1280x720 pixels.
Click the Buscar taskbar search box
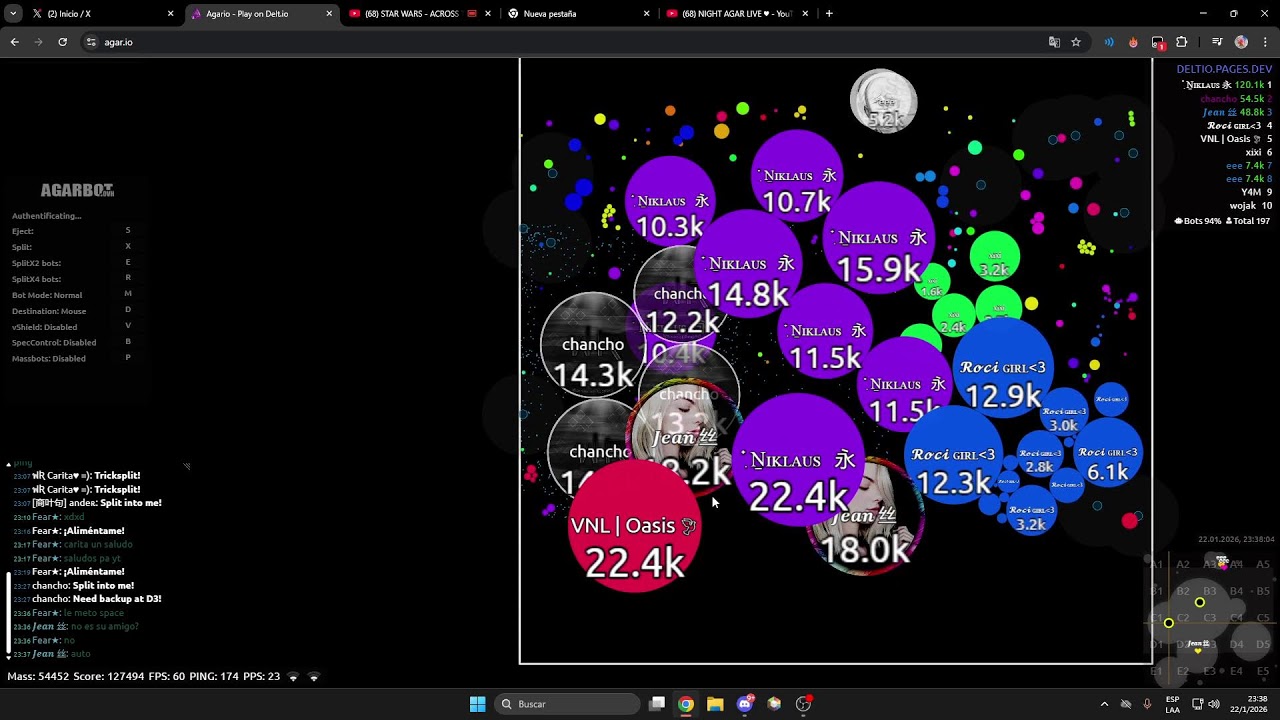pyautogui.click(x=567, y=704)
